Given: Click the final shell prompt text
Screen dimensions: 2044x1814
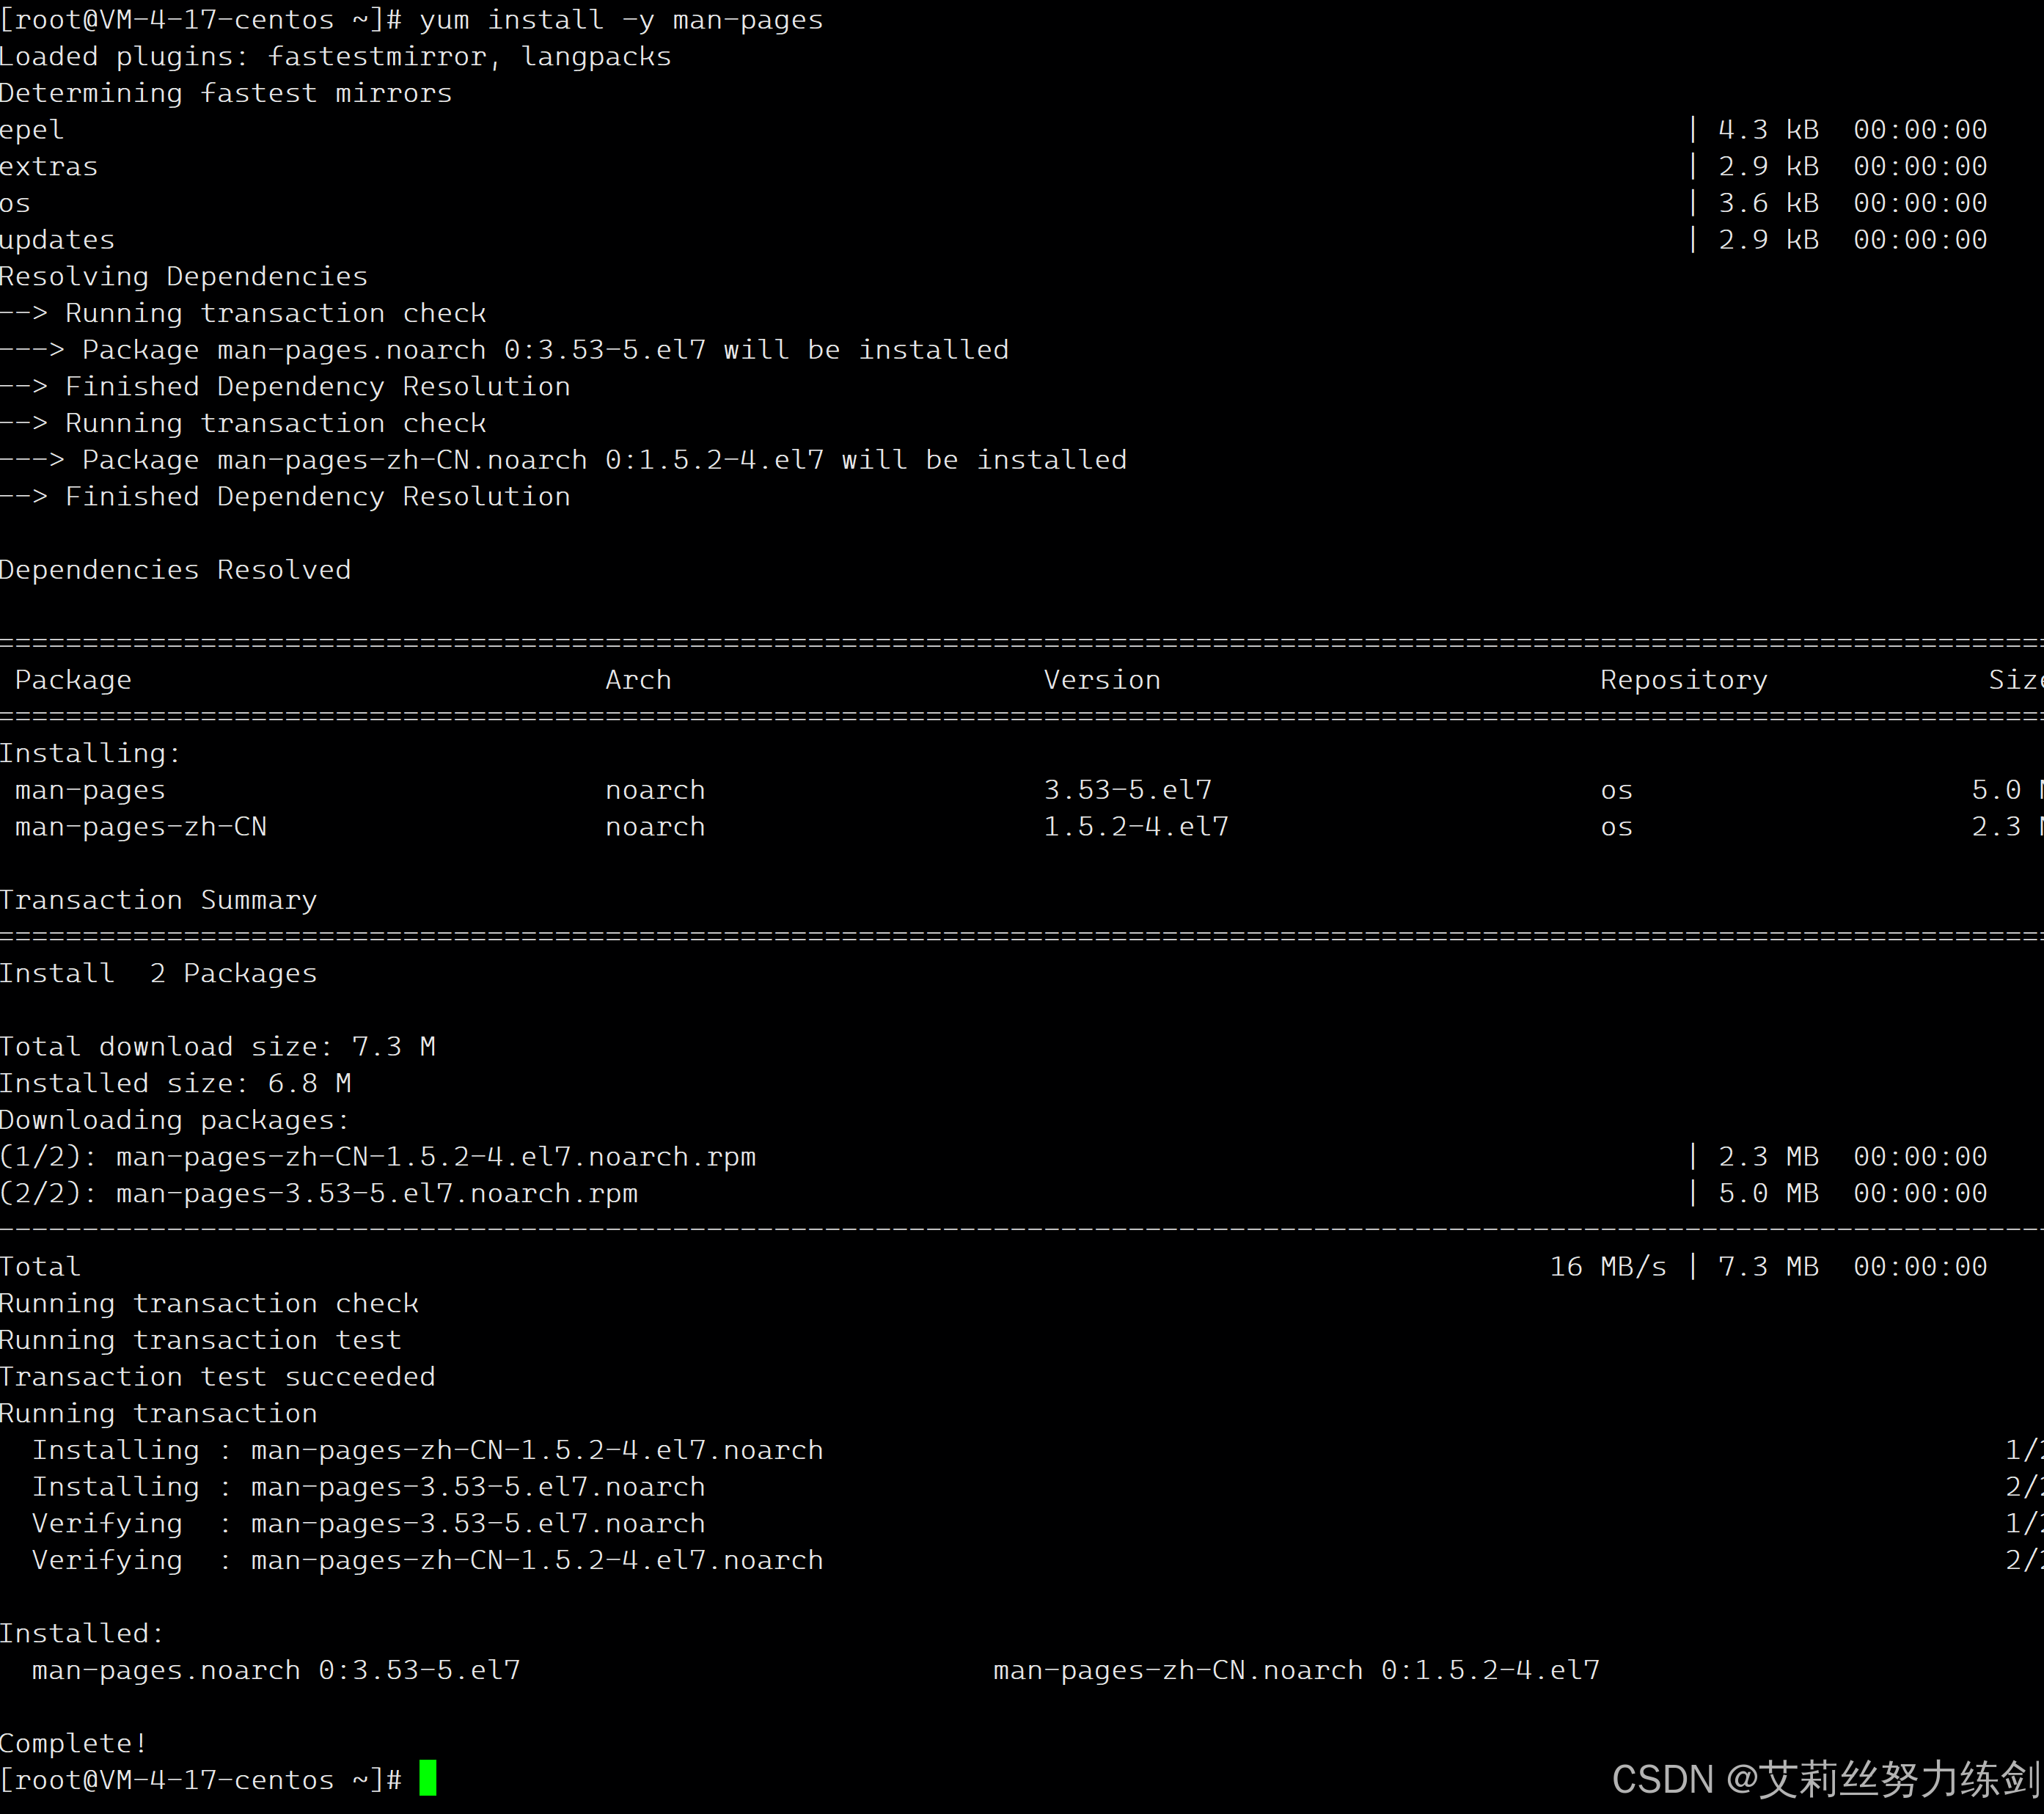Looking at the screenshot, I should coord(200,1780).
